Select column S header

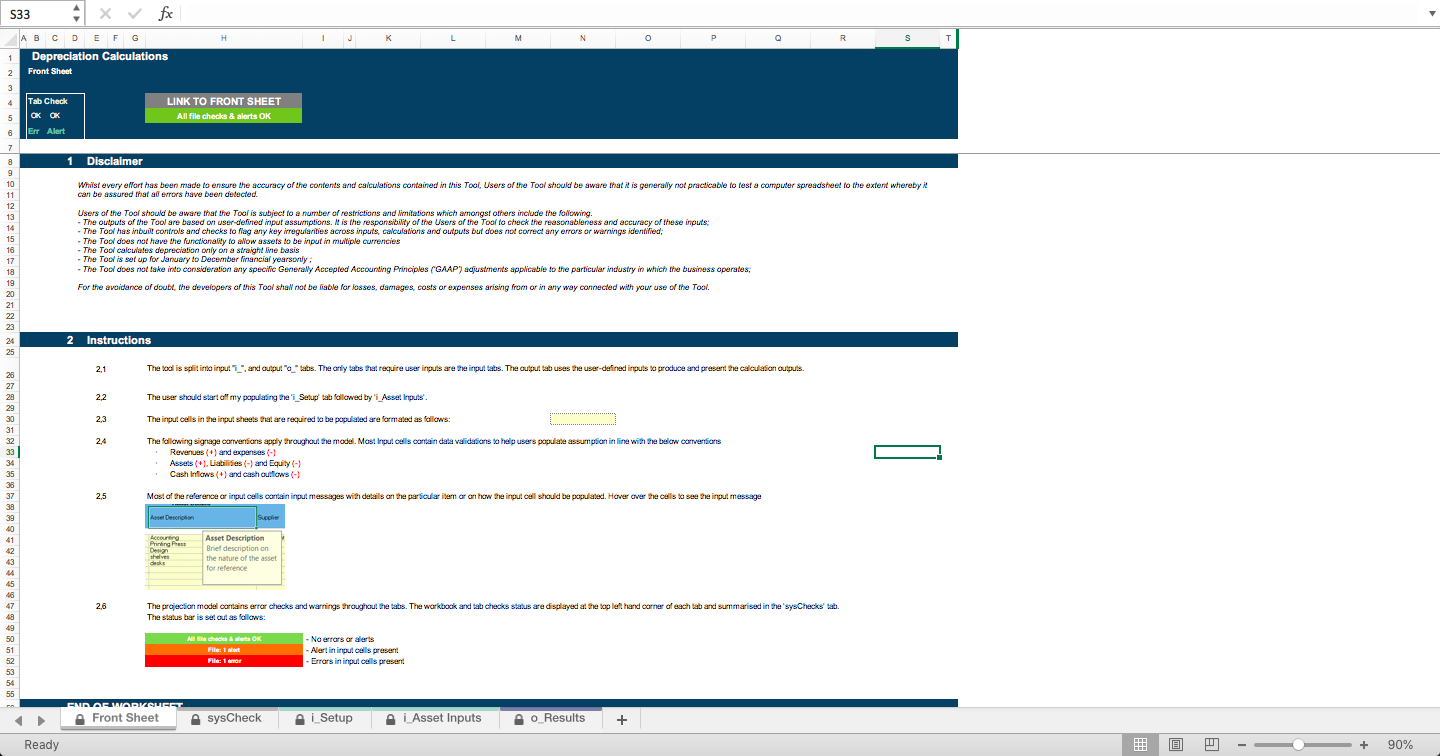tap(907, 38)
